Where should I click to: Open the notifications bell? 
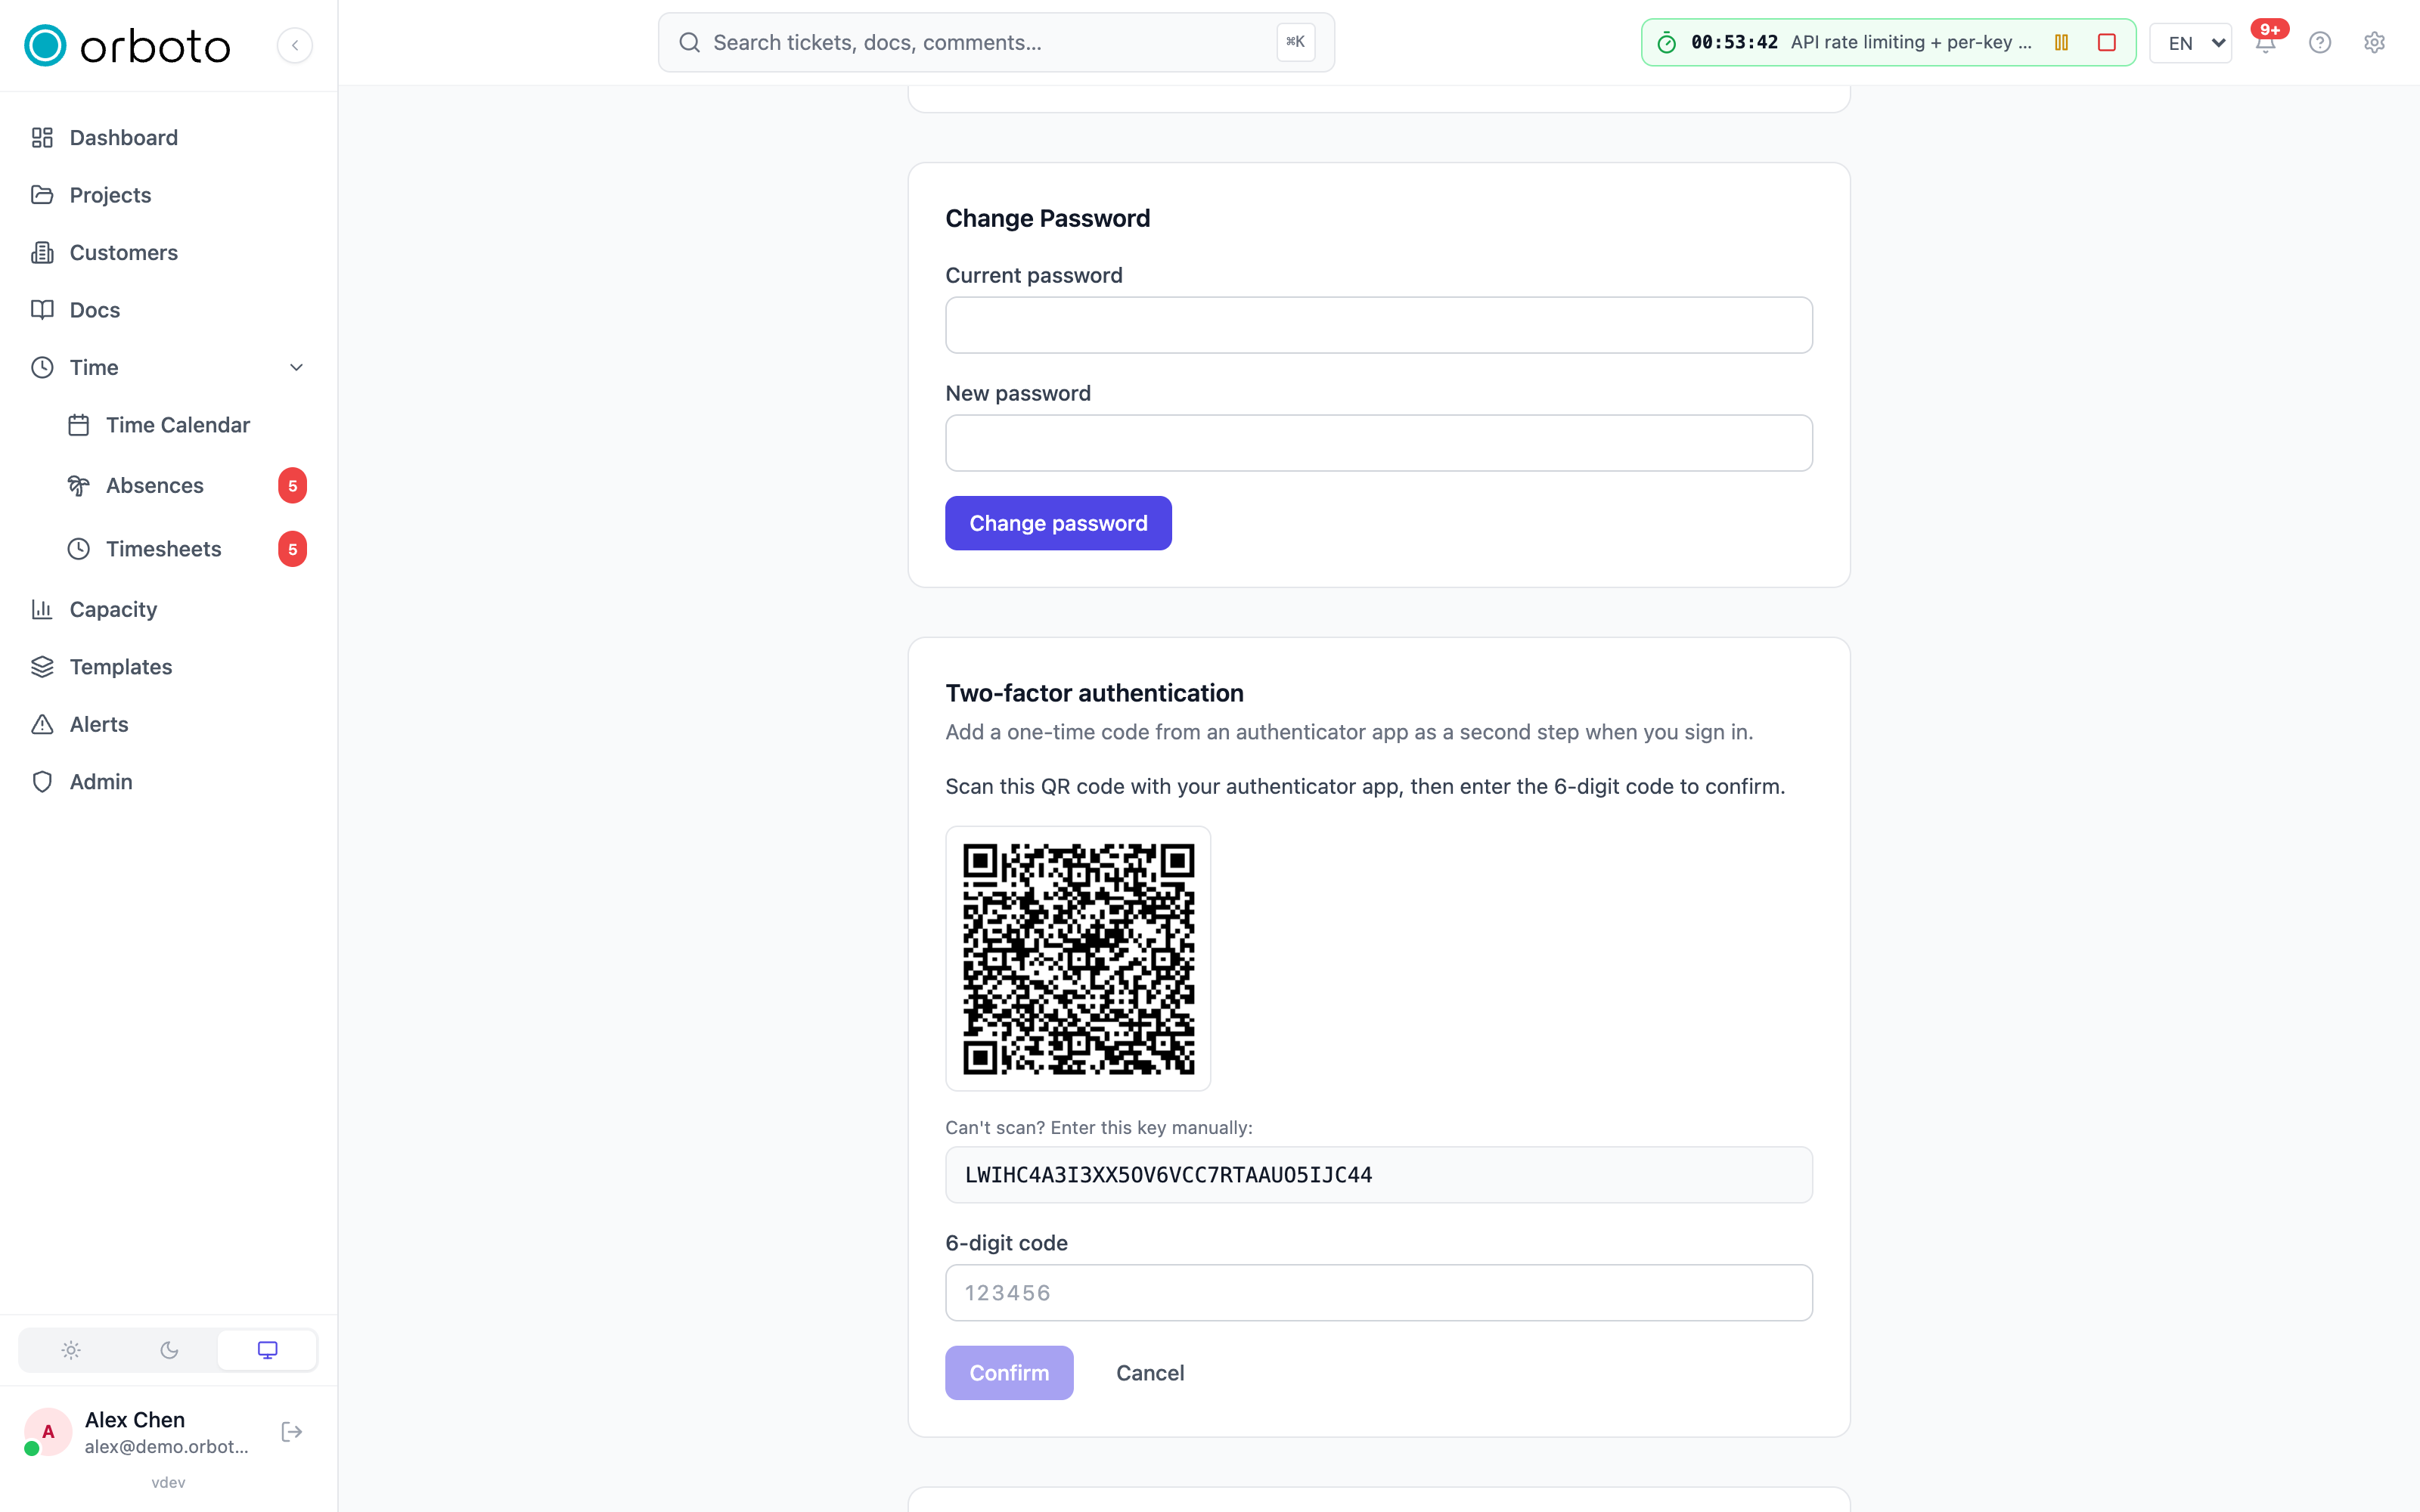[2265, 43]
